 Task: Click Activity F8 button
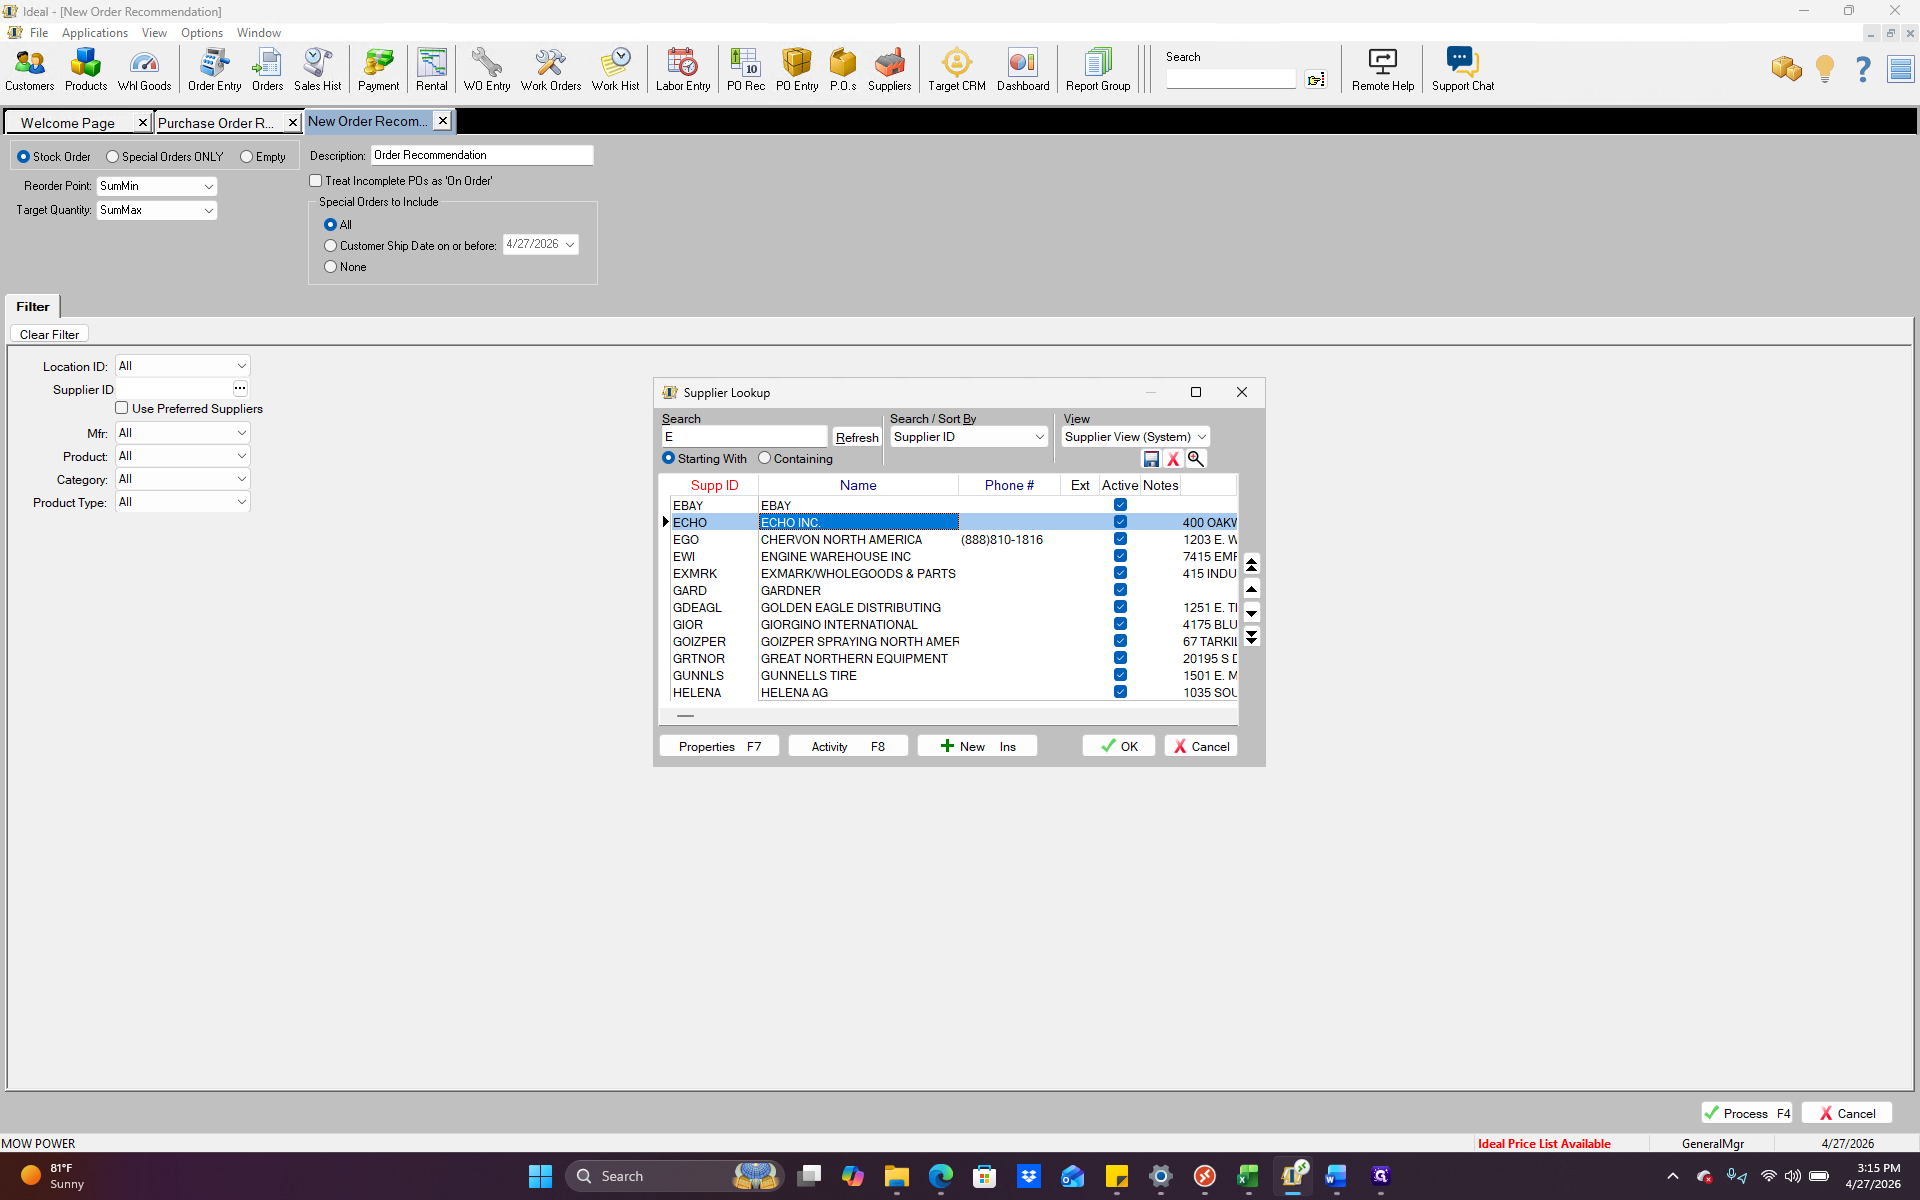848,746
